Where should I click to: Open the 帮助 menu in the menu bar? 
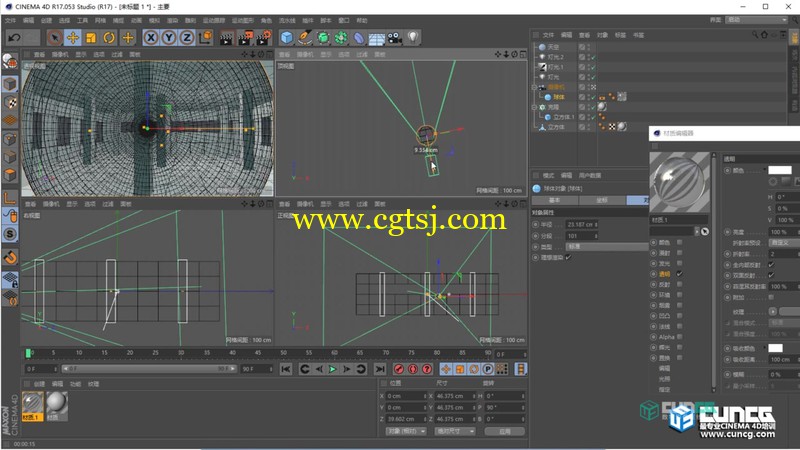coord(362,20)
